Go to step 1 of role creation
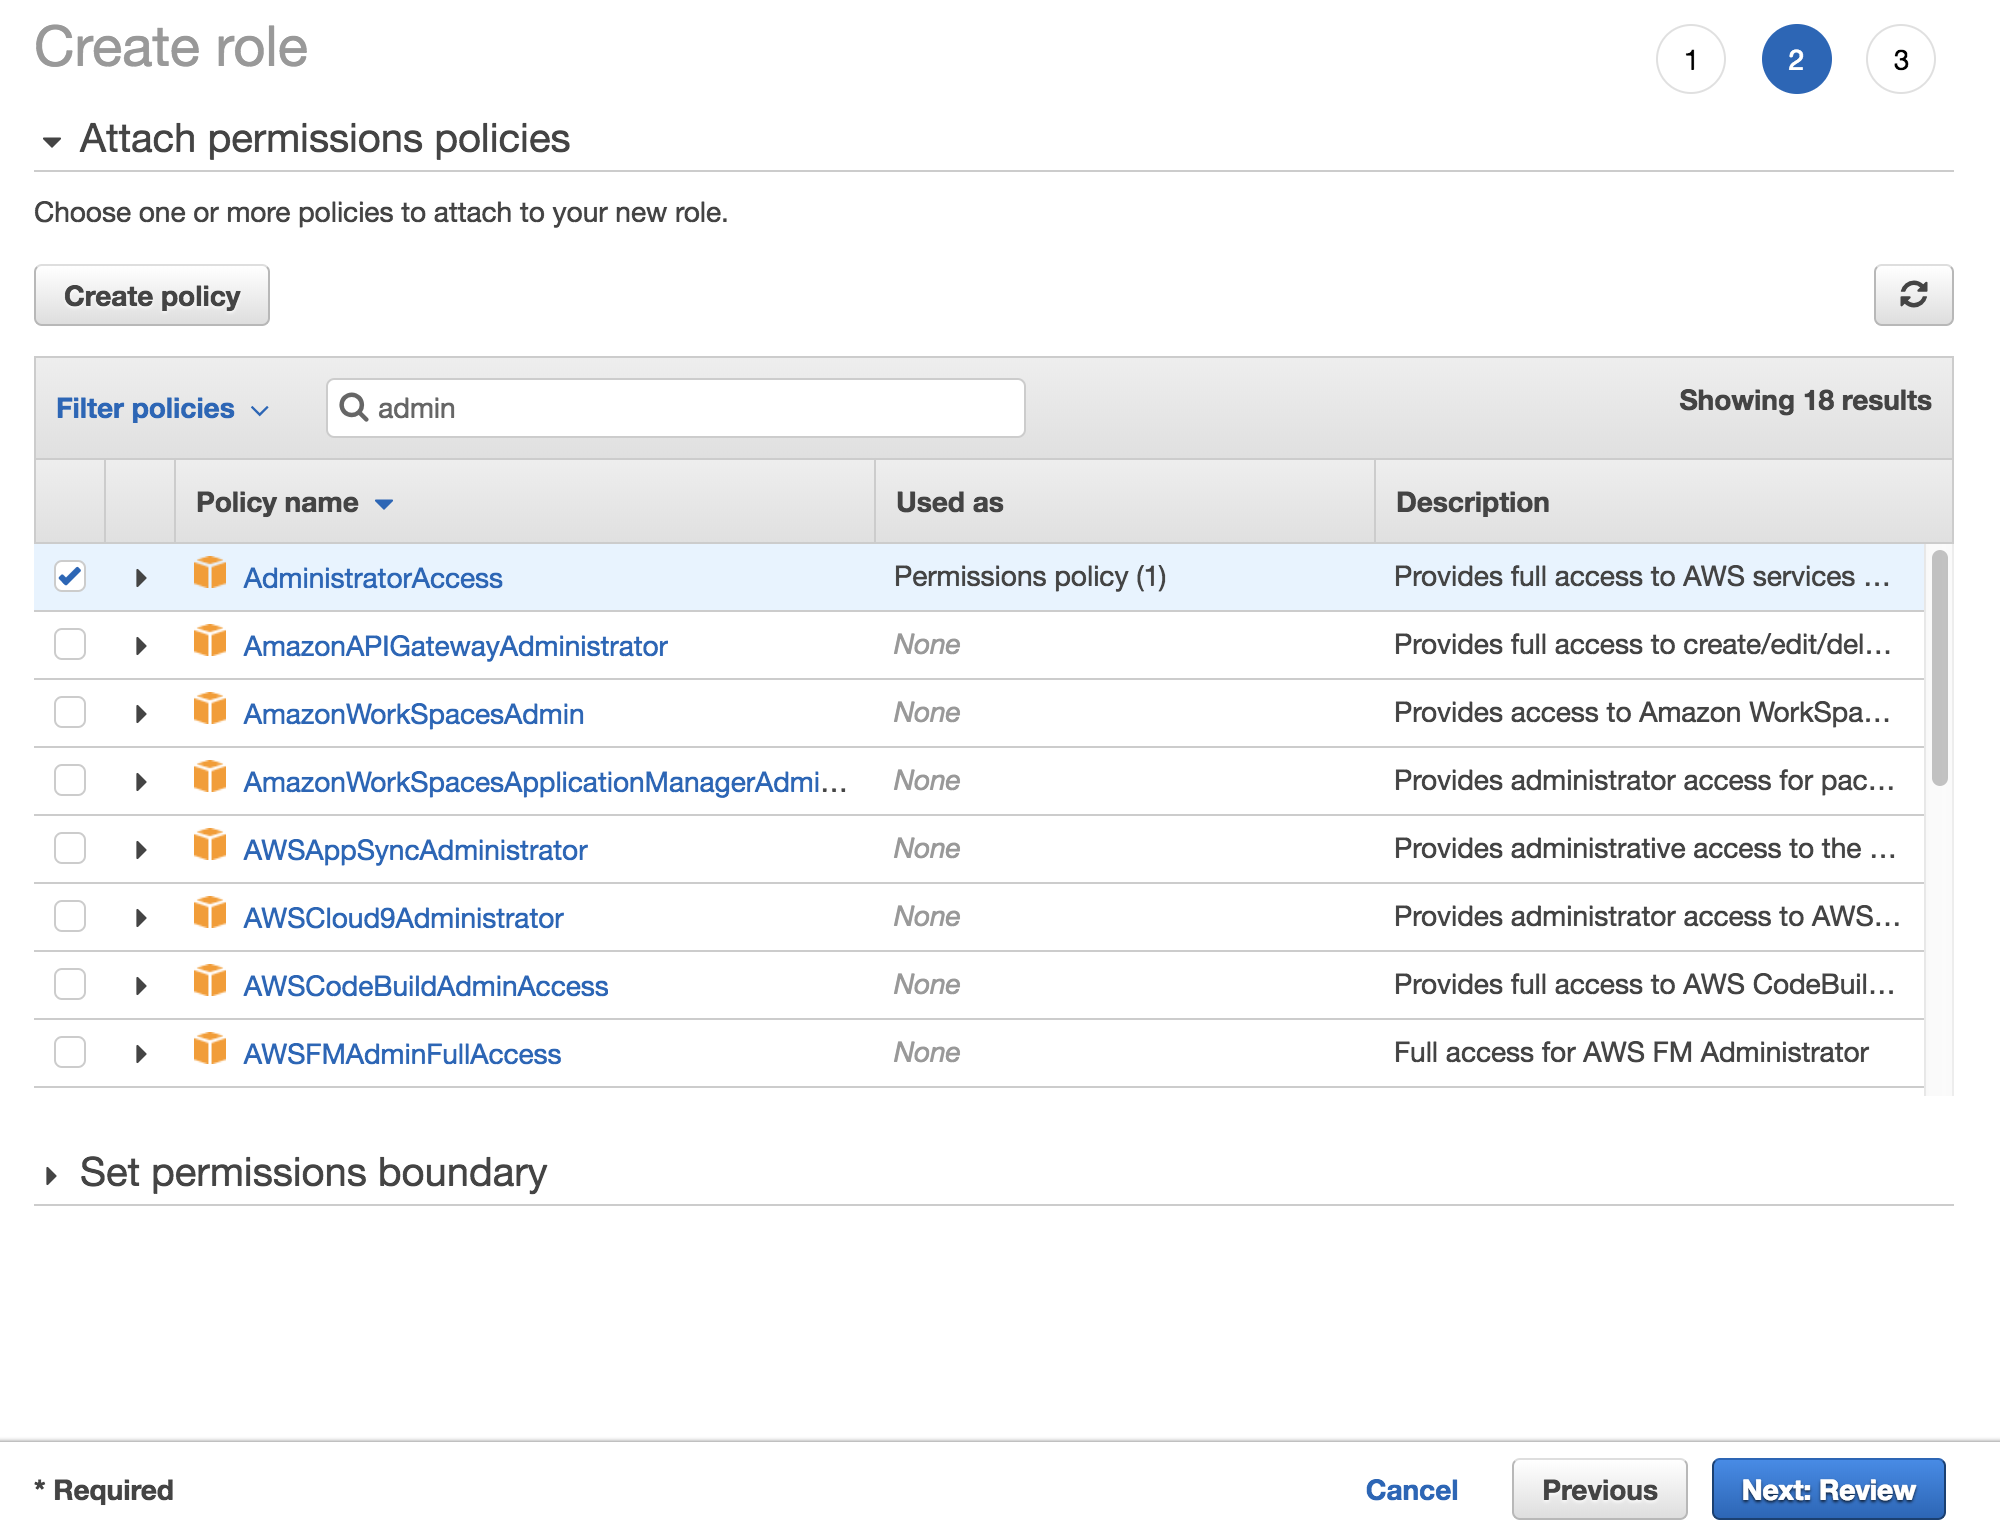 tap(1691, 59)
